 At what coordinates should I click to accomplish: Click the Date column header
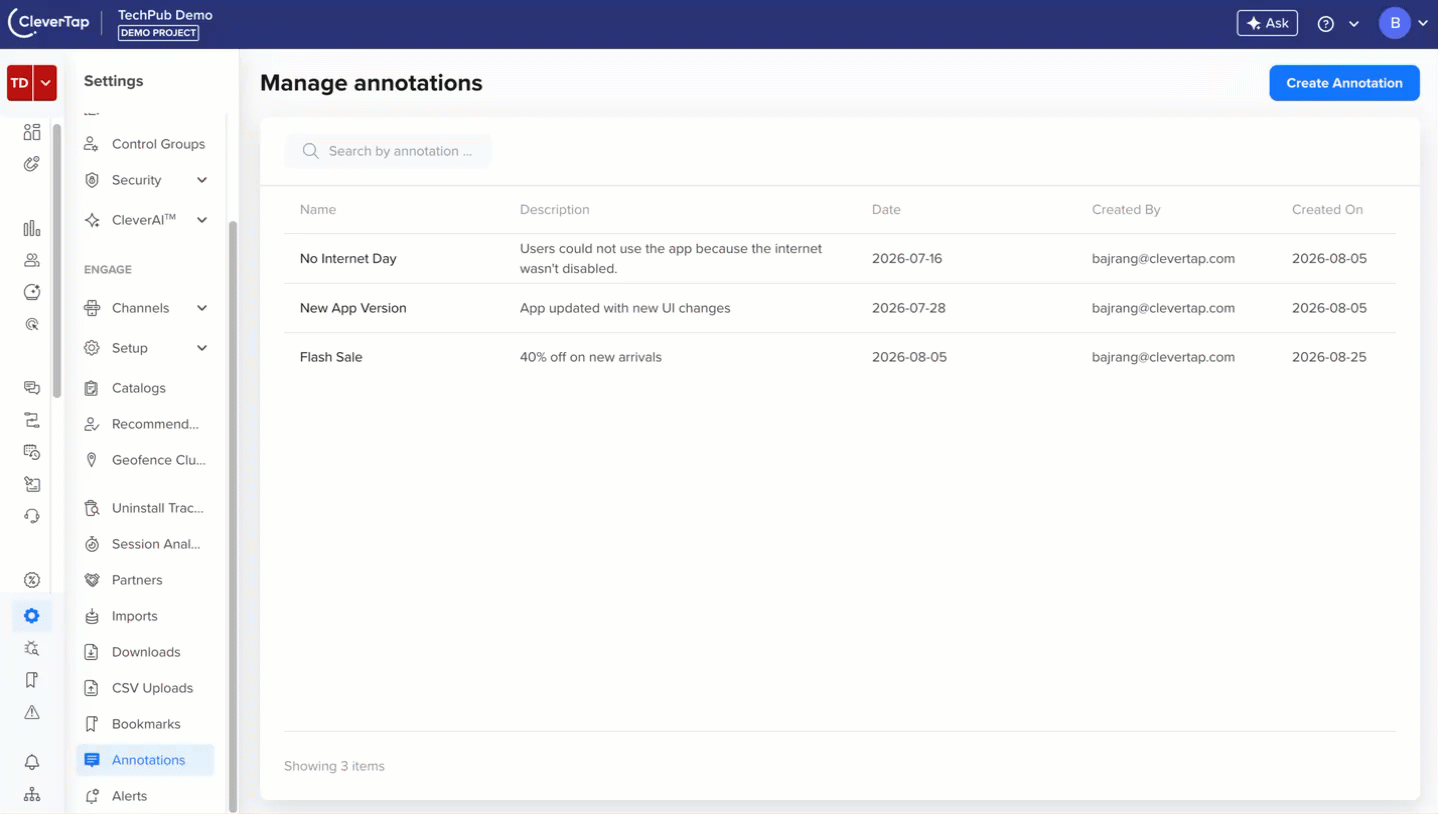[886, 210]
